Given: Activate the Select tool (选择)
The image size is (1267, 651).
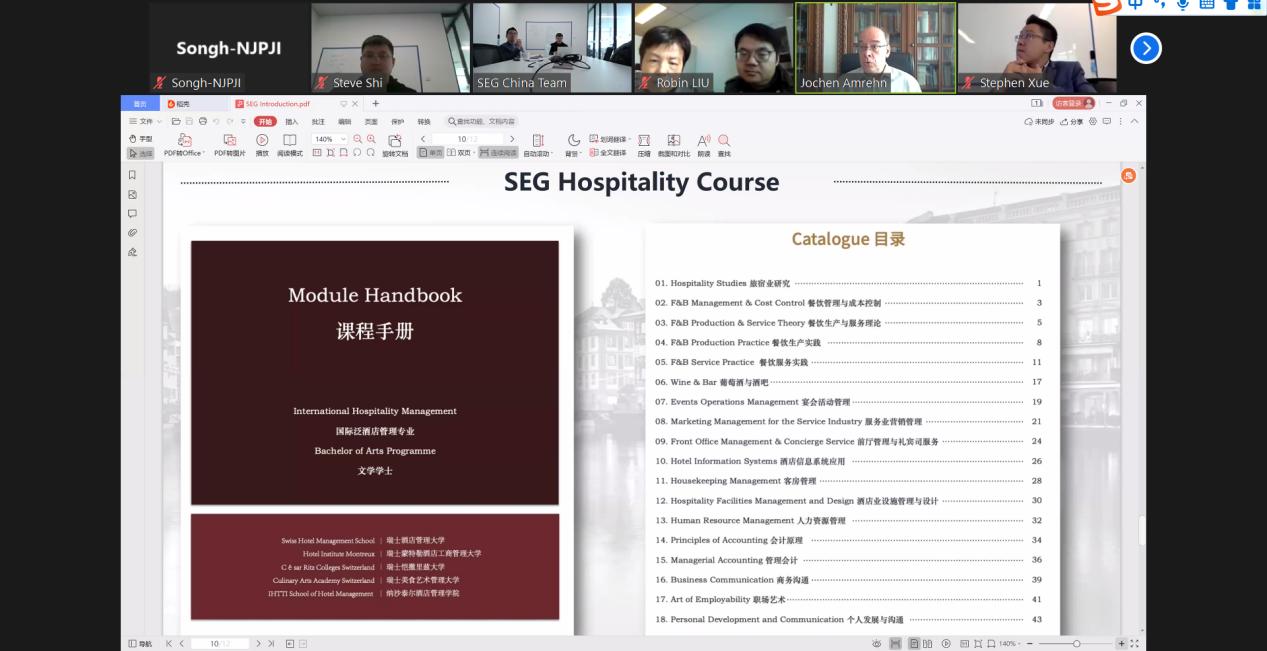Looking at the screenshot, I should pyautogui.click(x=141, y=153).
